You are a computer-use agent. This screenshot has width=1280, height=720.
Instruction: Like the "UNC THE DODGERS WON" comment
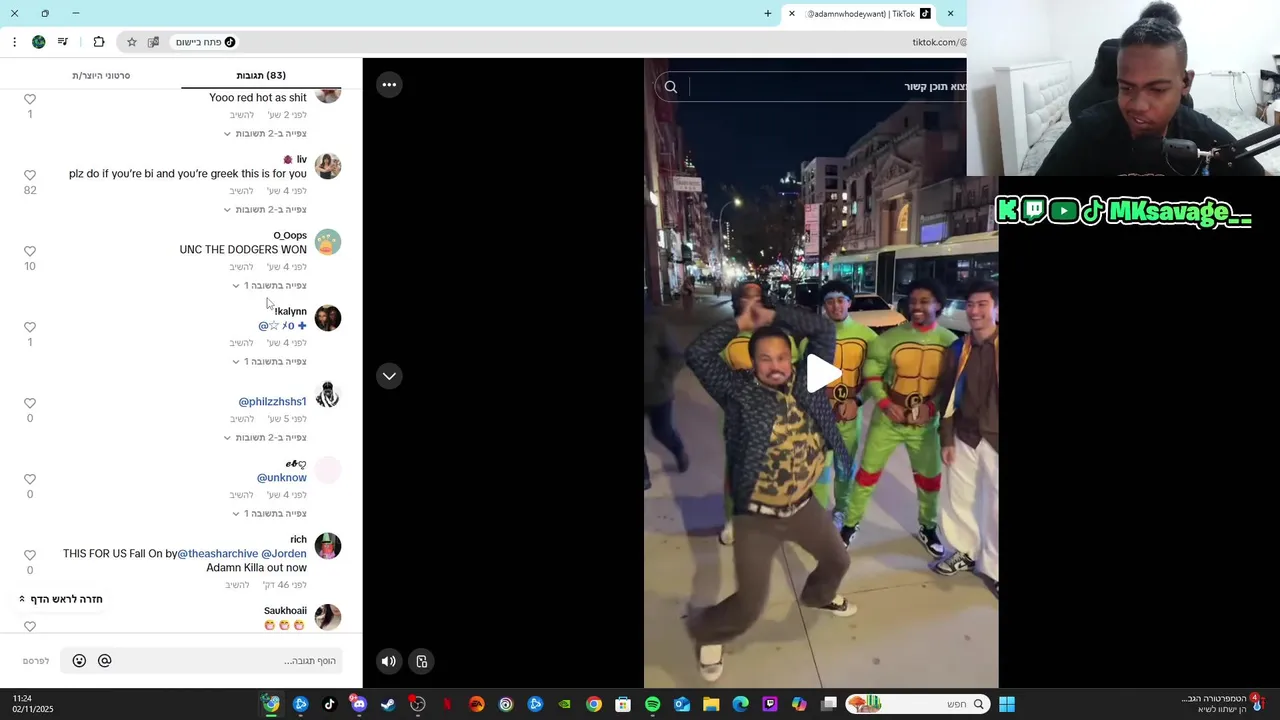tap(29, 251)
